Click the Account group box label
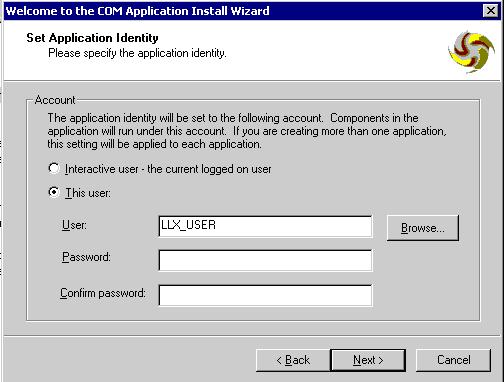504x382 pixels. [x=55, y=100]
